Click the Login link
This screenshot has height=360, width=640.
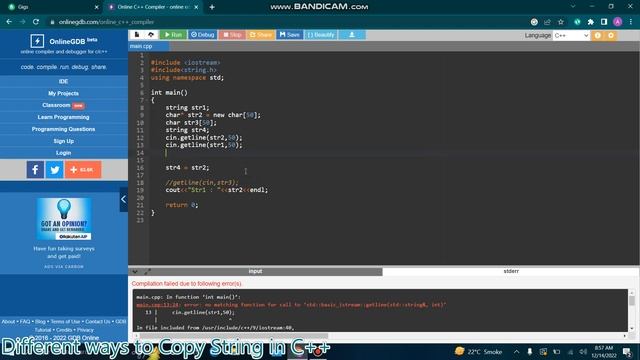[x=63, y=153]
